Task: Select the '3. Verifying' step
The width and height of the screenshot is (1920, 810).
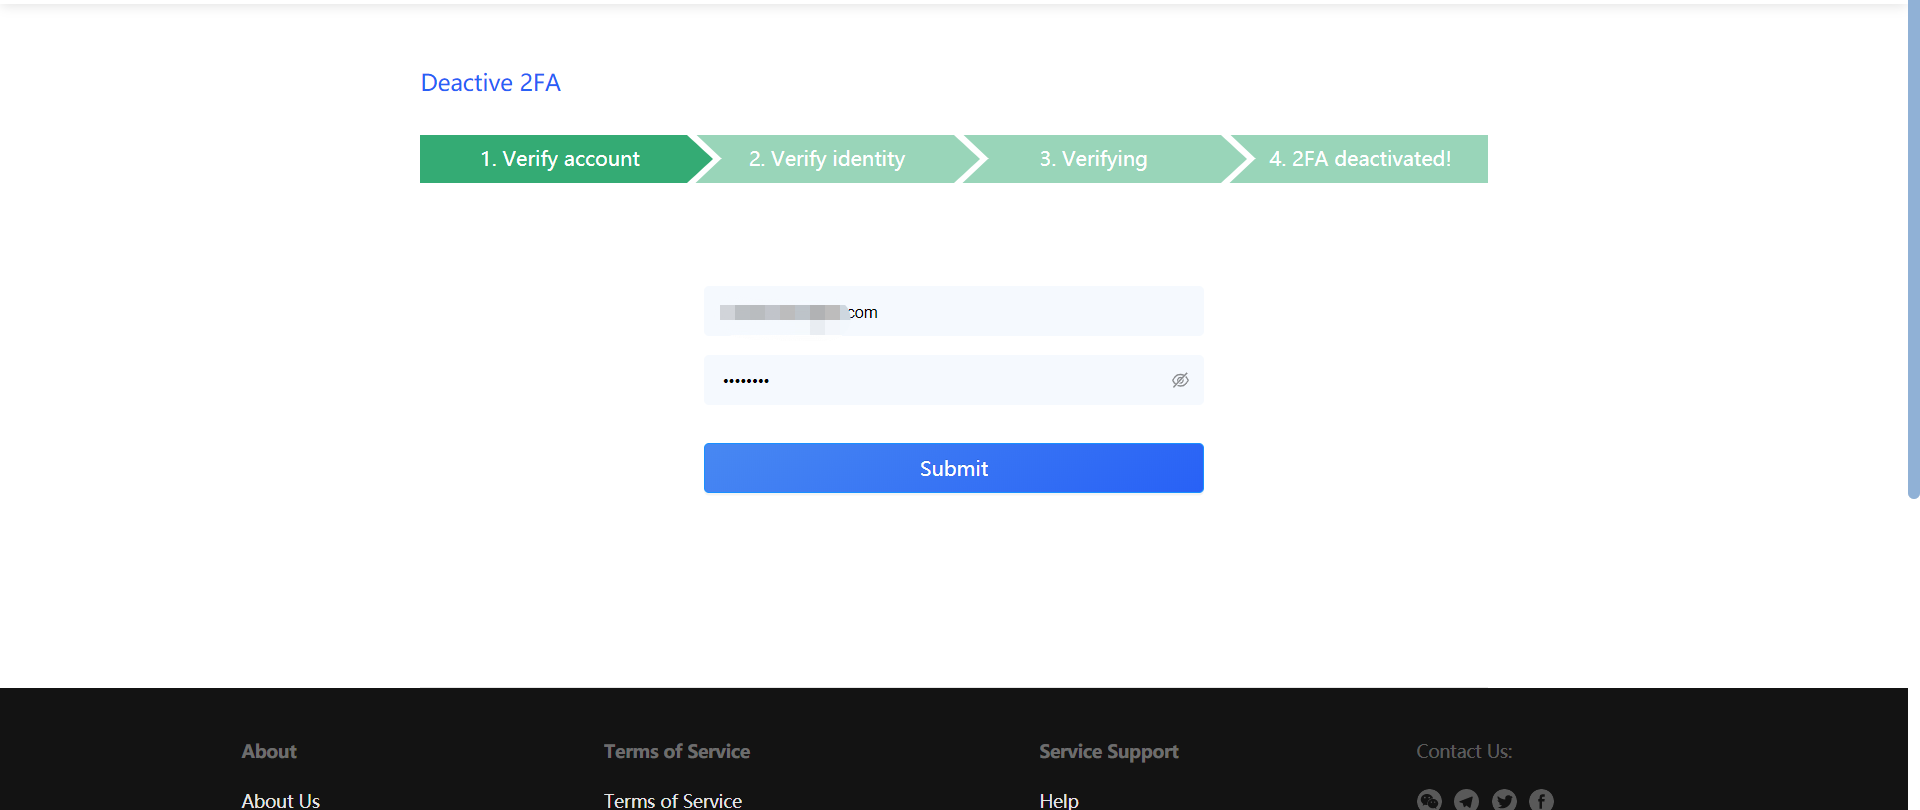Action: [x=1093, y=159]
